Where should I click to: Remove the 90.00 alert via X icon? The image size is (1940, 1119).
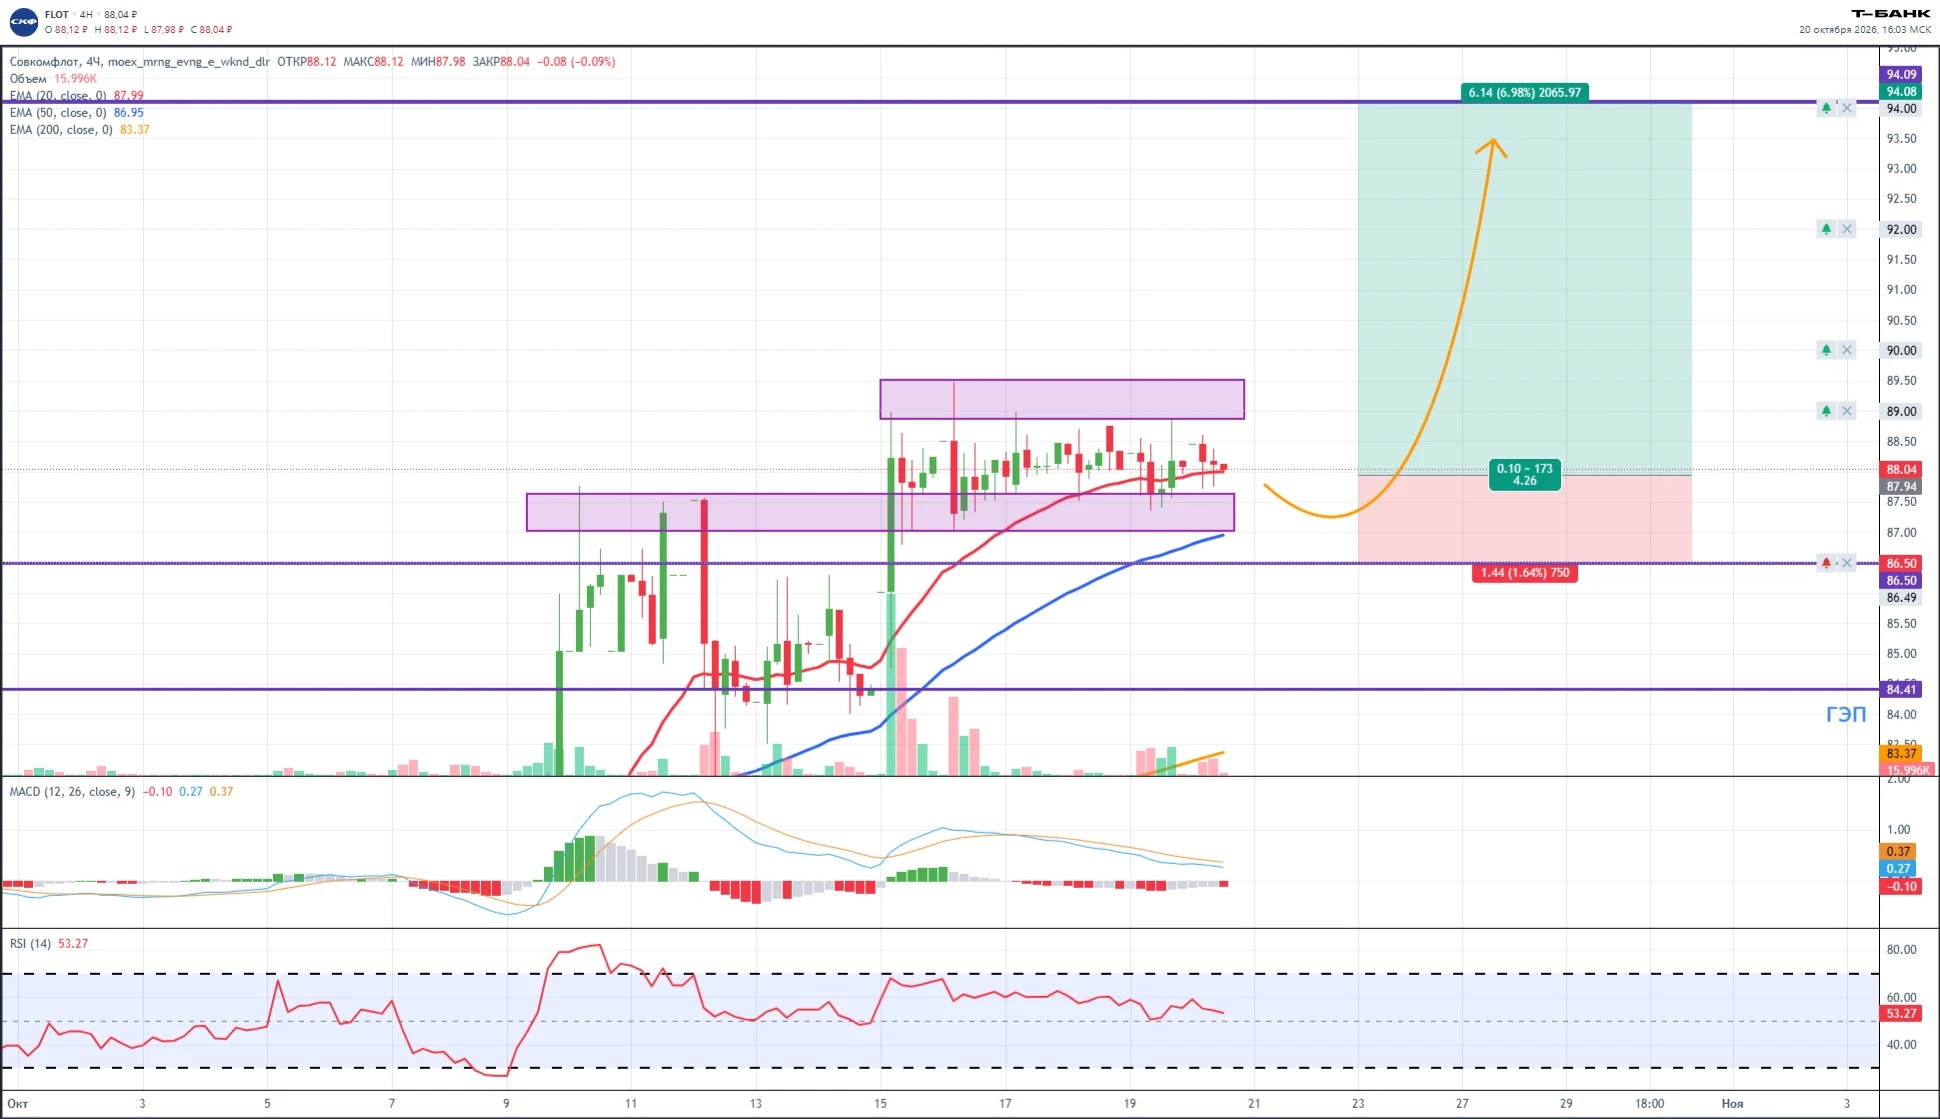coord(1847,350)
